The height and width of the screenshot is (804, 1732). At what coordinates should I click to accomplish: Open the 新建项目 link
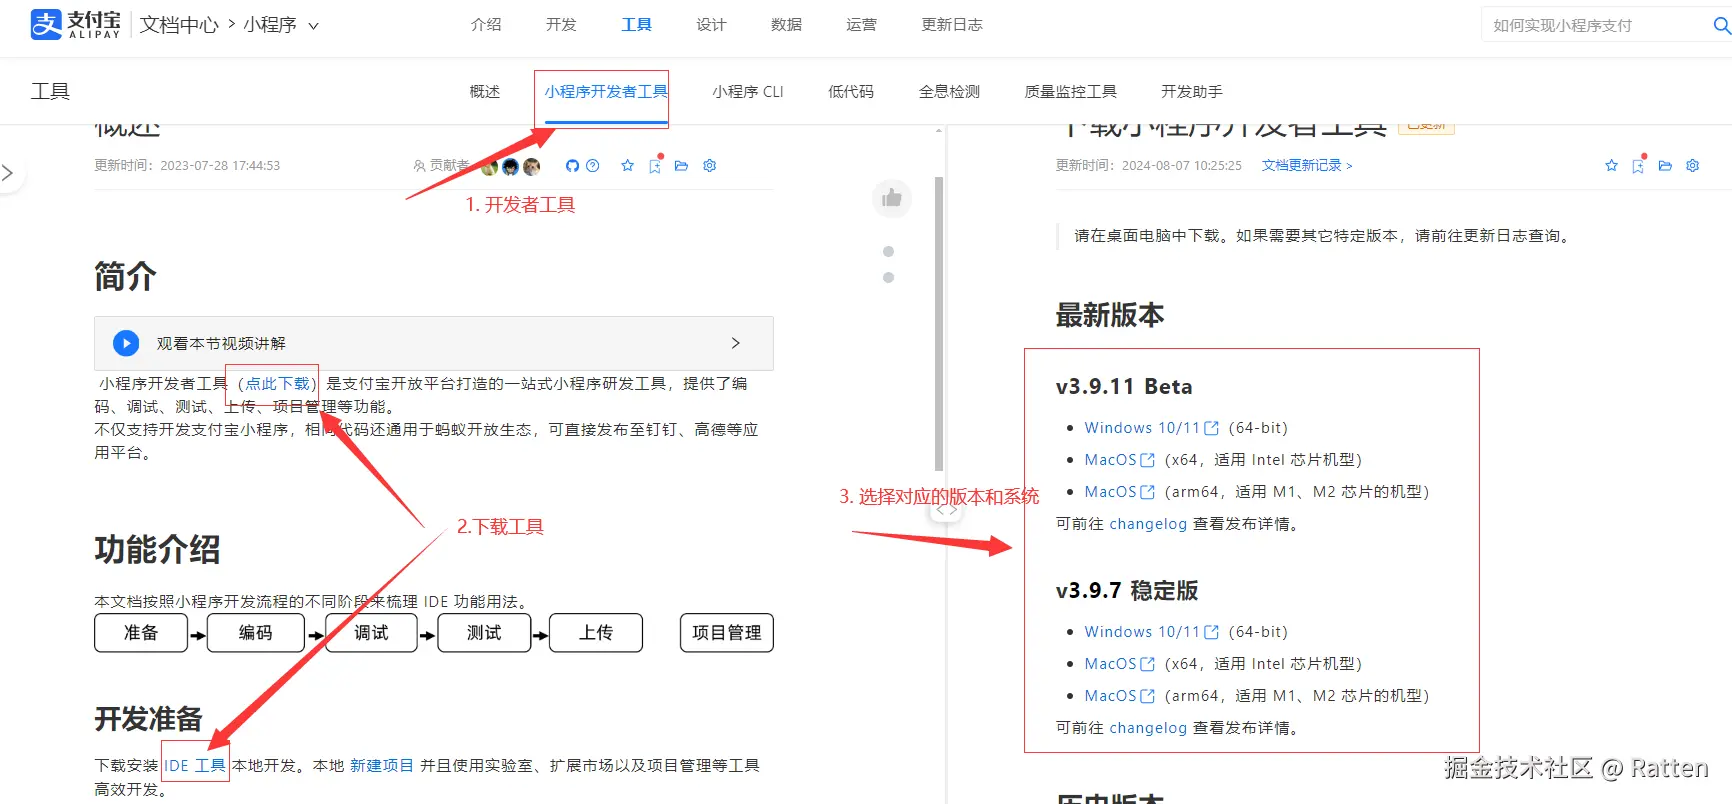pos(381,766)
